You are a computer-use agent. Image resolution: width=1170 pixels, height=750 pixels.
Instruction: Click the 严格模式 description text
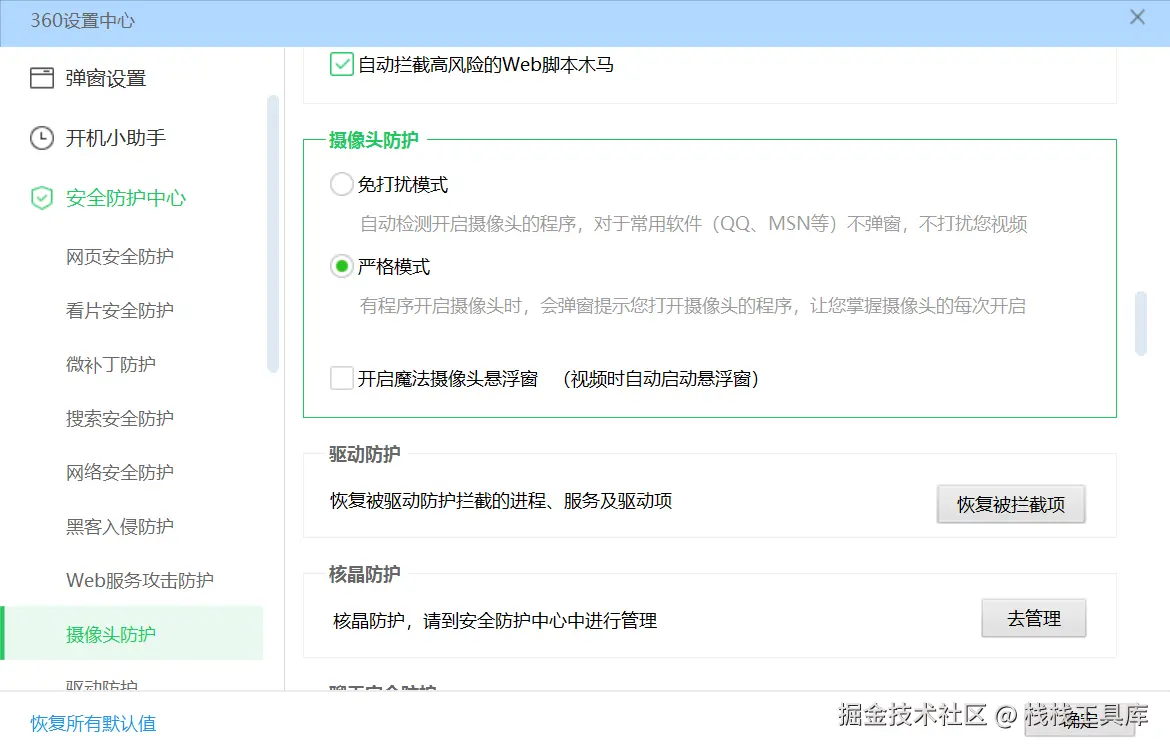[x=693, y=305]
